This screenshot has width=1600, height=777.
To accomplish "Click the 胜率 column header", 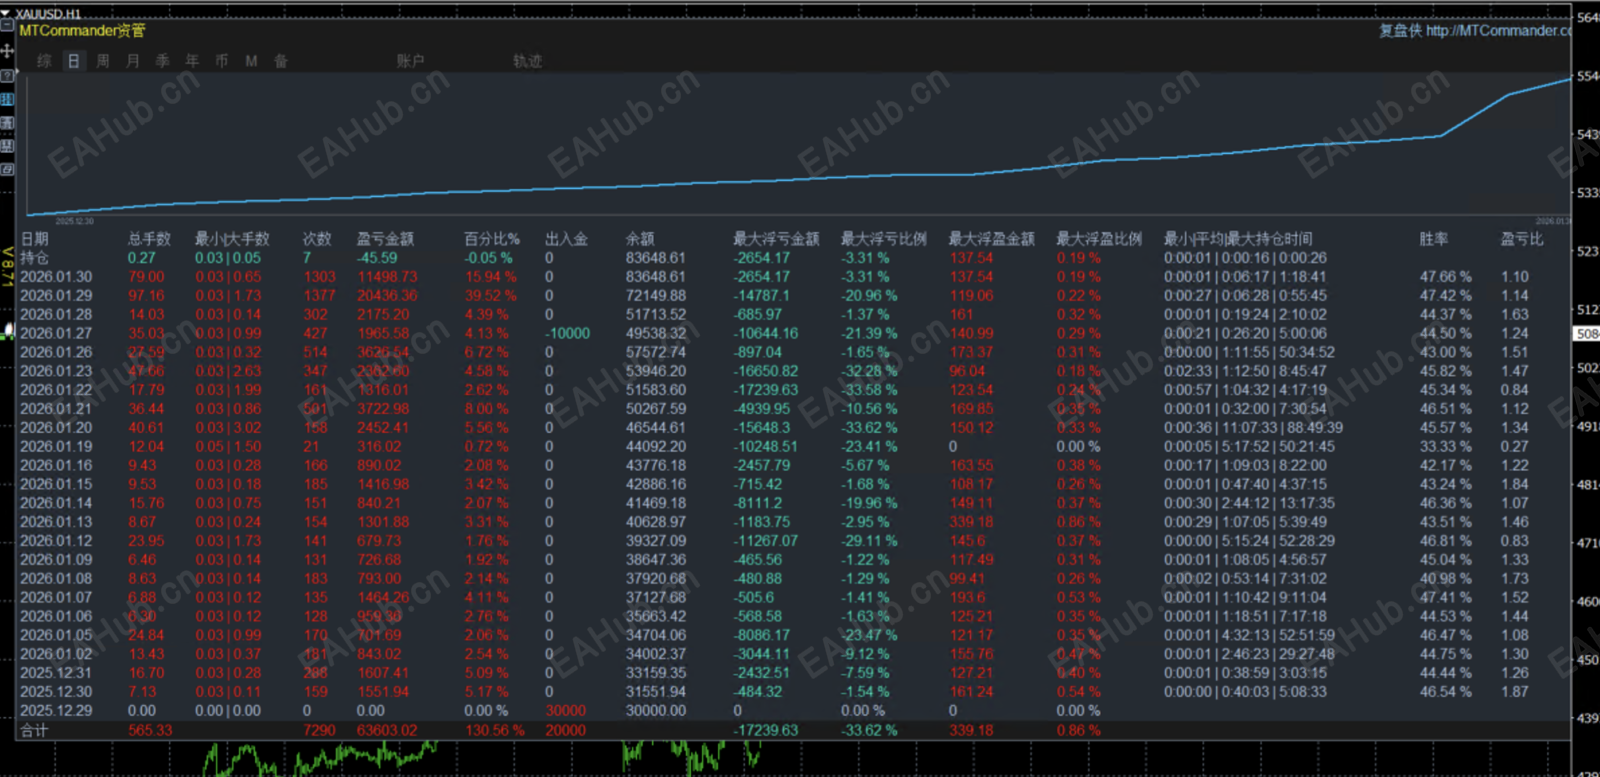I will [x=1434, y=239].
